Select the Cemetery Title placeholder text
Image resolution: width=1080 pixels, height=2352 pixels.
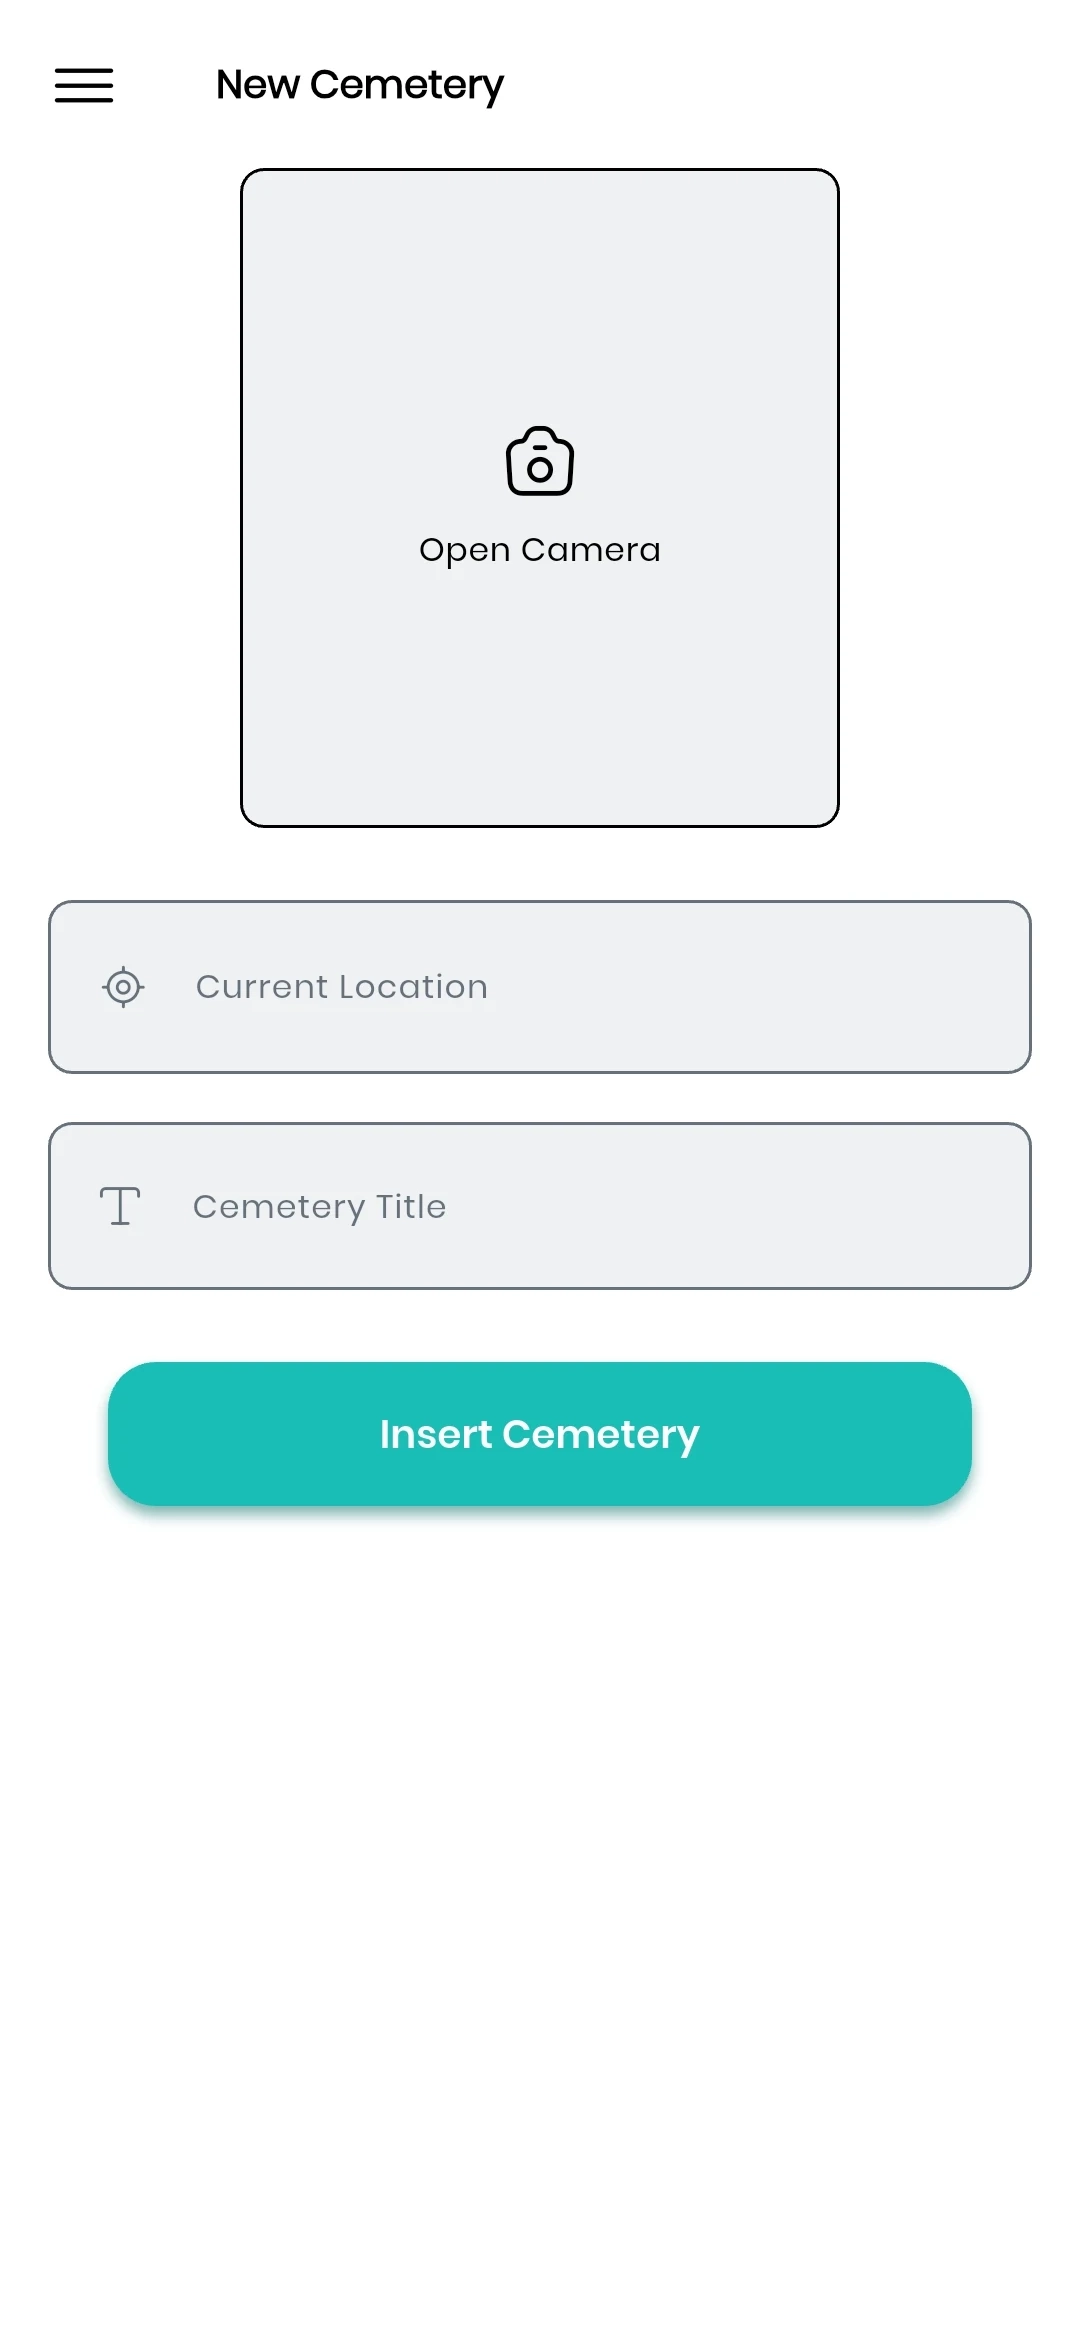320,1207
